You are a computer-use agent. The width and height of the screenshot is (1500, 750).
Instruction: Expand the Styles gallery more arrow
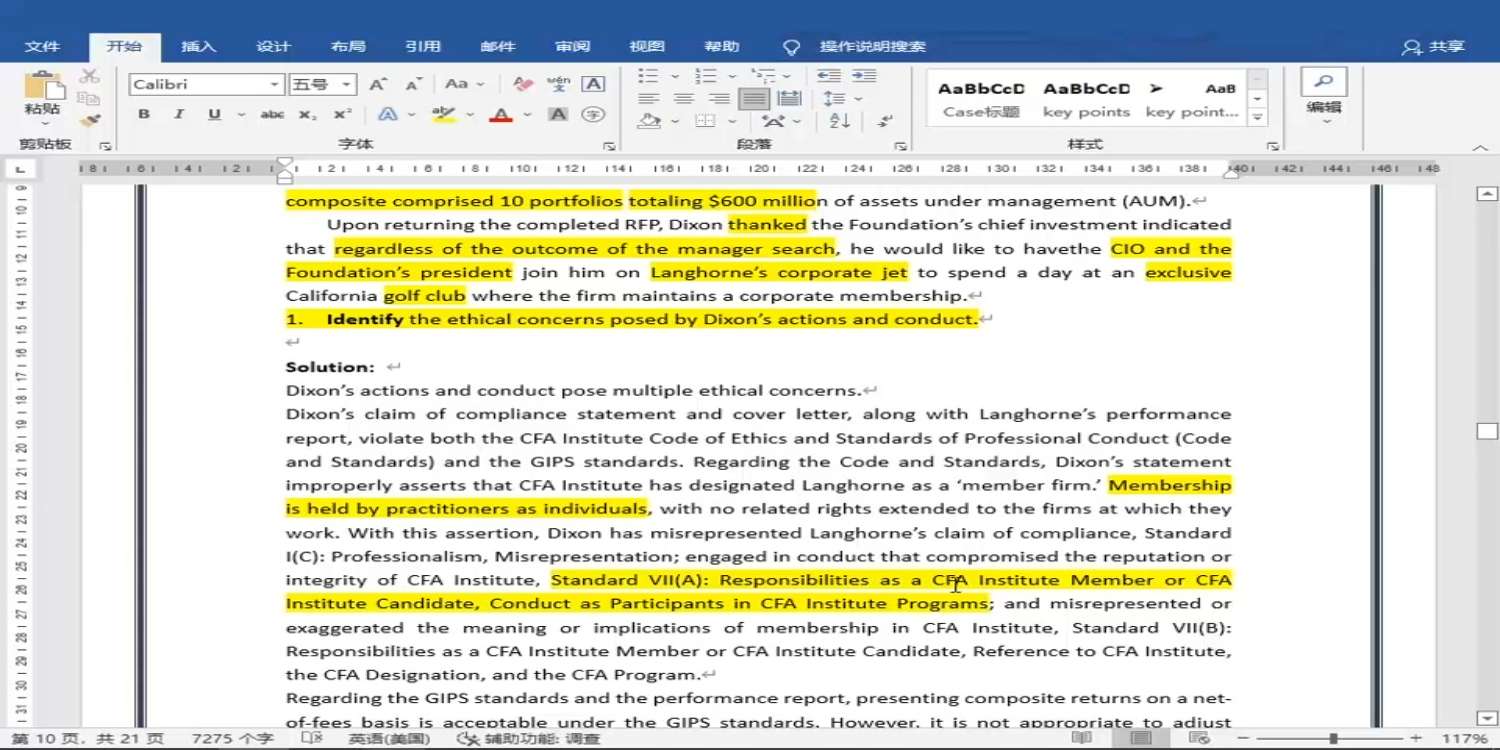point(1258,118)
